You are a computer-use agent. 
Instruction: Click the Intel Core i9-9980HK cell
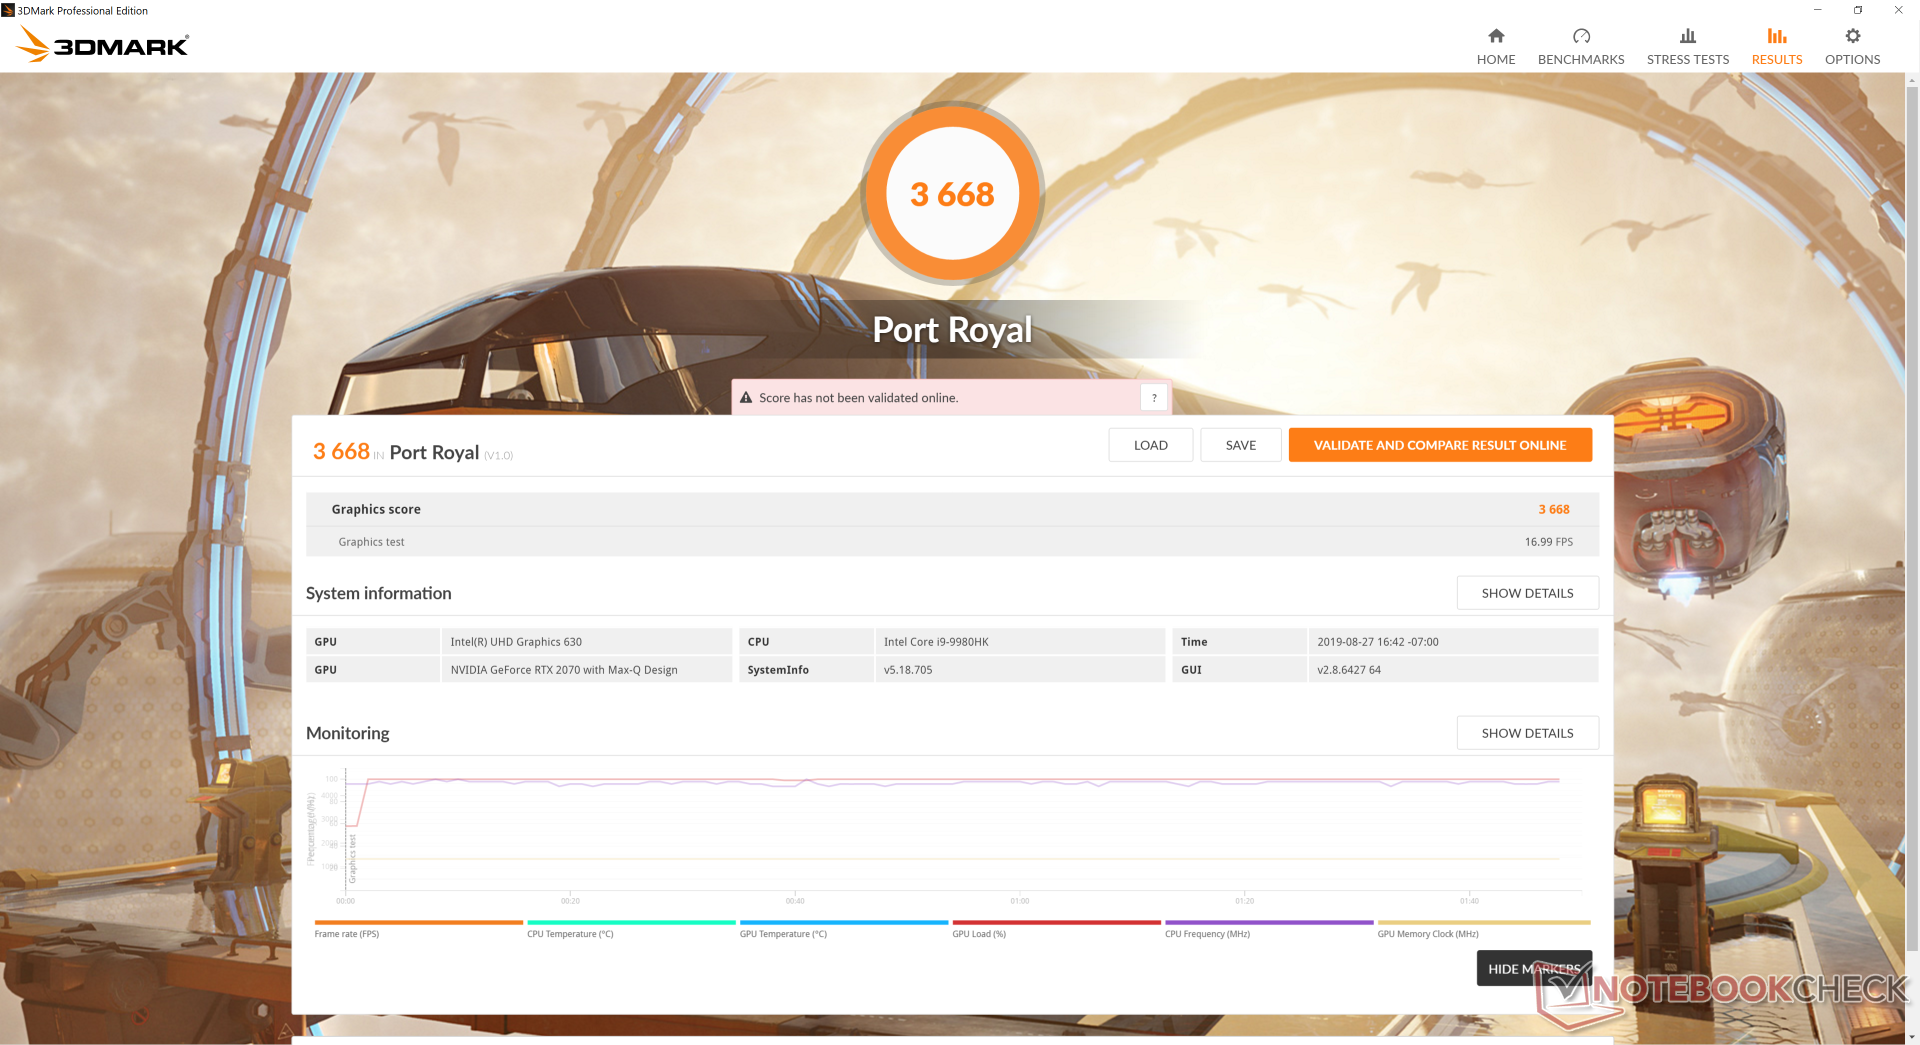[1020, 642]
